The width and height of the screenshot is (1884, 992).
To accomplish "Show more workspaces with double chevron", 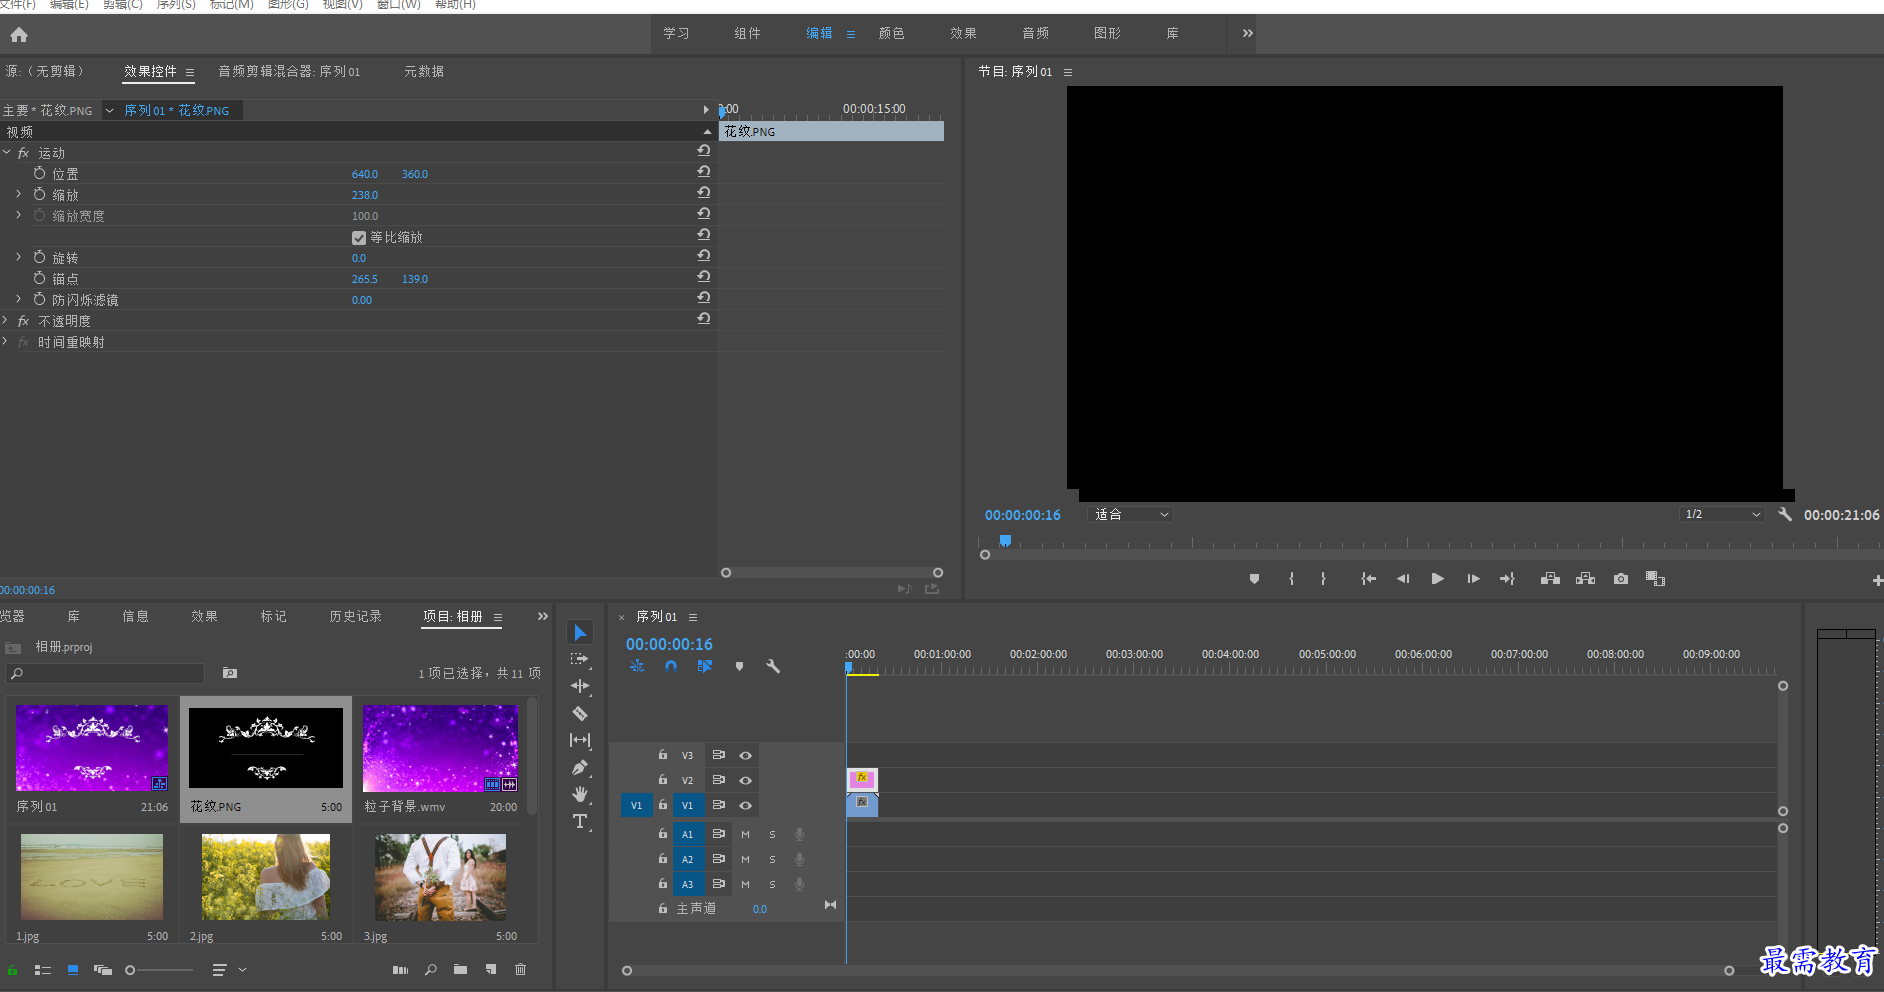I will pos(1247,33).
